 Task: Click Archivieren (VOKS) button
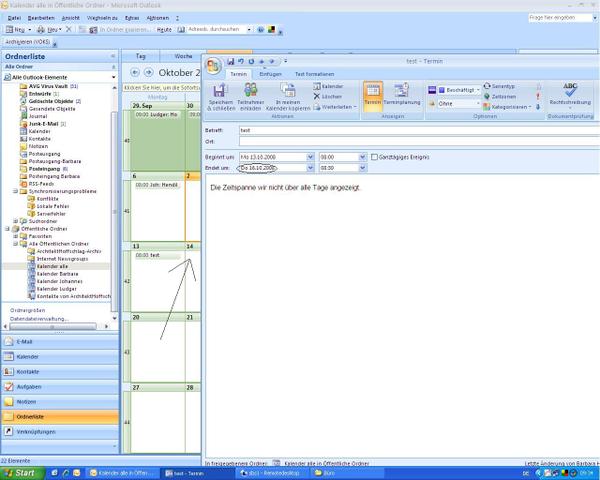click(28, 42)
